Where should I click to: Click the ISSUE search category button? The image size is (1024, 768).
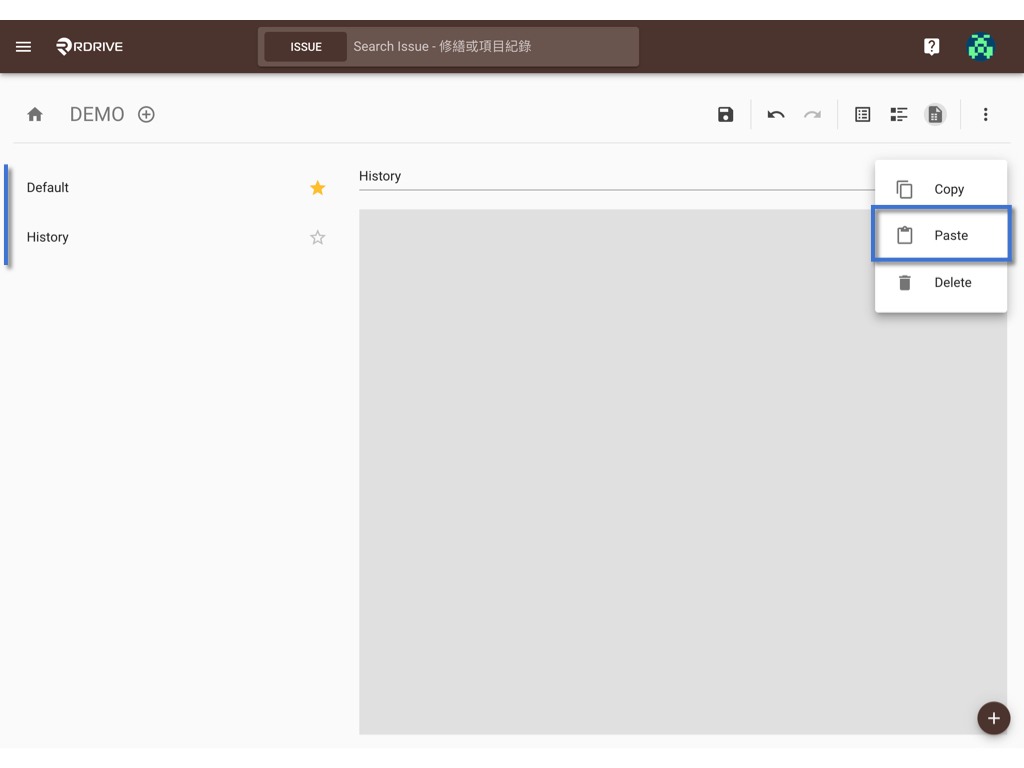coord(306,47)
